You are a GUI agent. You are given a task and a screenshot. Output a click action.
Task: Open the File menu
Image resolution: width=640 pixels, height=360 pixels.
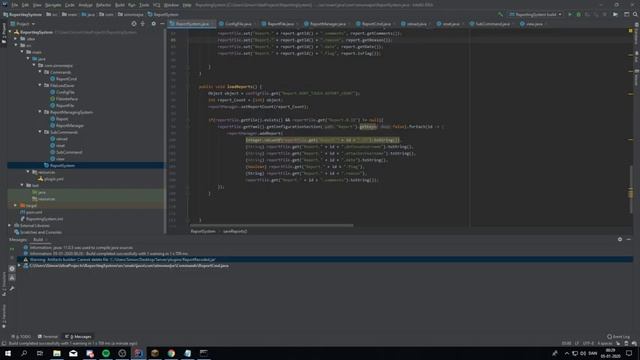14,5
